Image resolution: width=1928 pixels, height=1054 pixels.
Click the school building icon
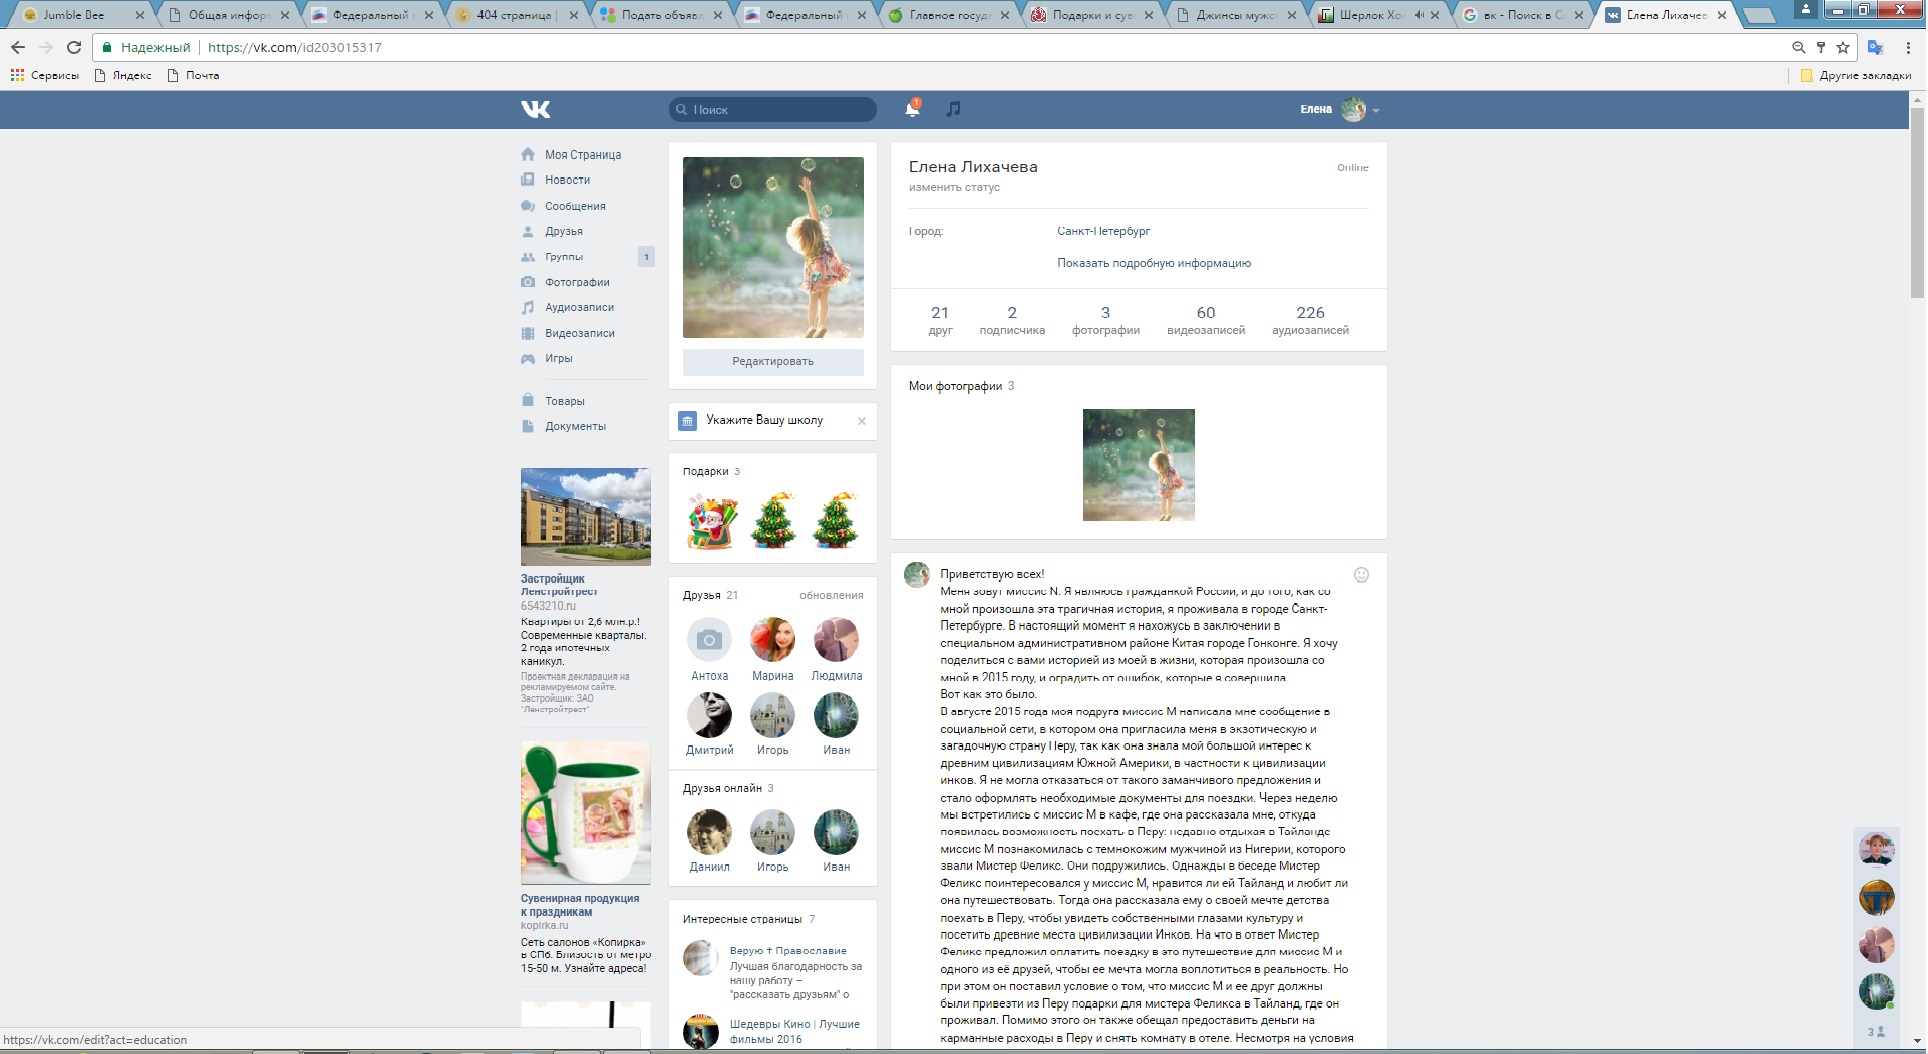coord(687,421)
